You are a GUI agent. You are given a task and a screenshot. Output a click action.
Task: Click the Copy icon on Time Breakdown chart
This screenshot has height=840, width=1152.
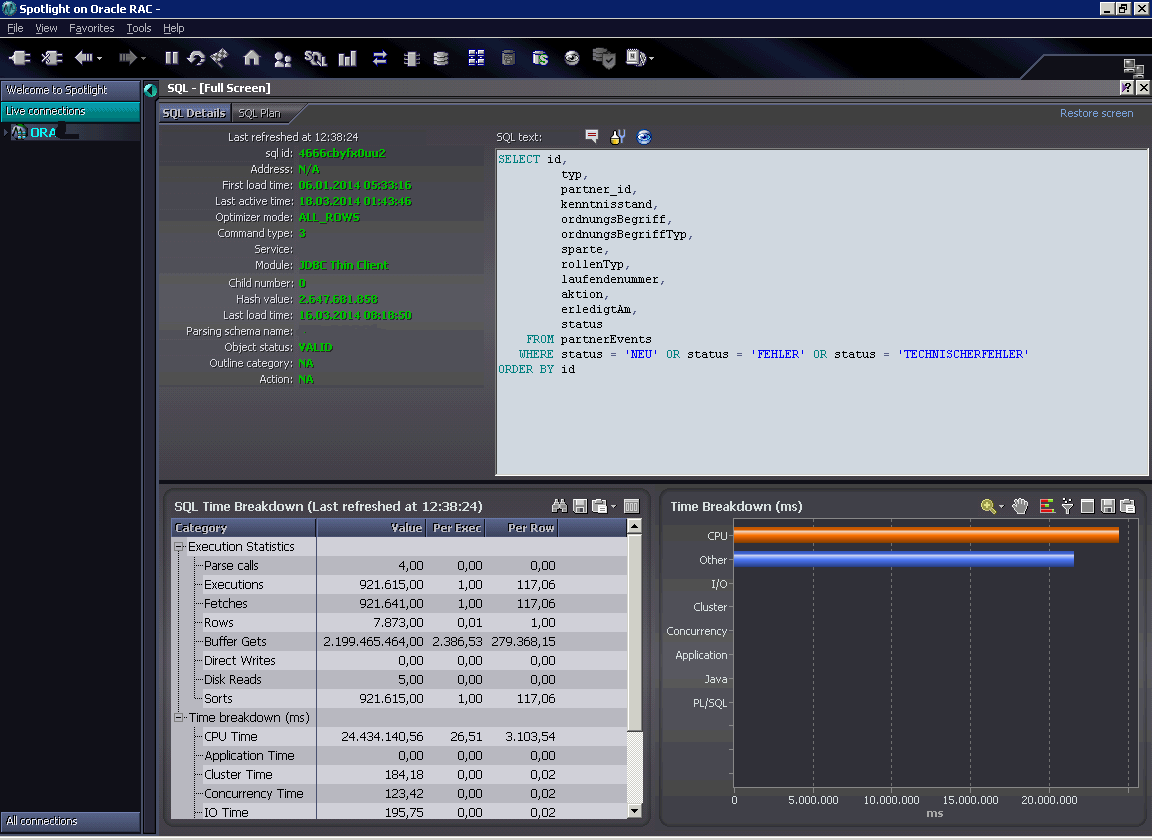1128,506
